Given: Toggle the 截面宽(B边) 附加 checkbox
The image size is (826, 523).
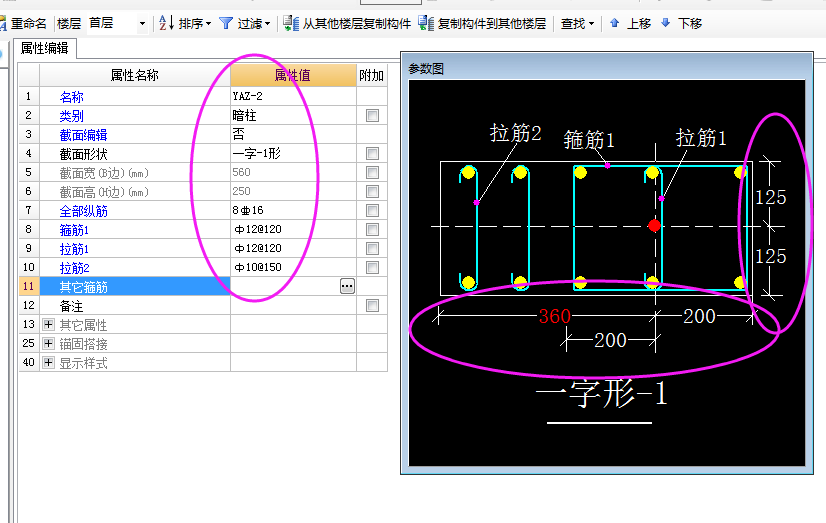Looking at the screenshot, I should point(372,172).
